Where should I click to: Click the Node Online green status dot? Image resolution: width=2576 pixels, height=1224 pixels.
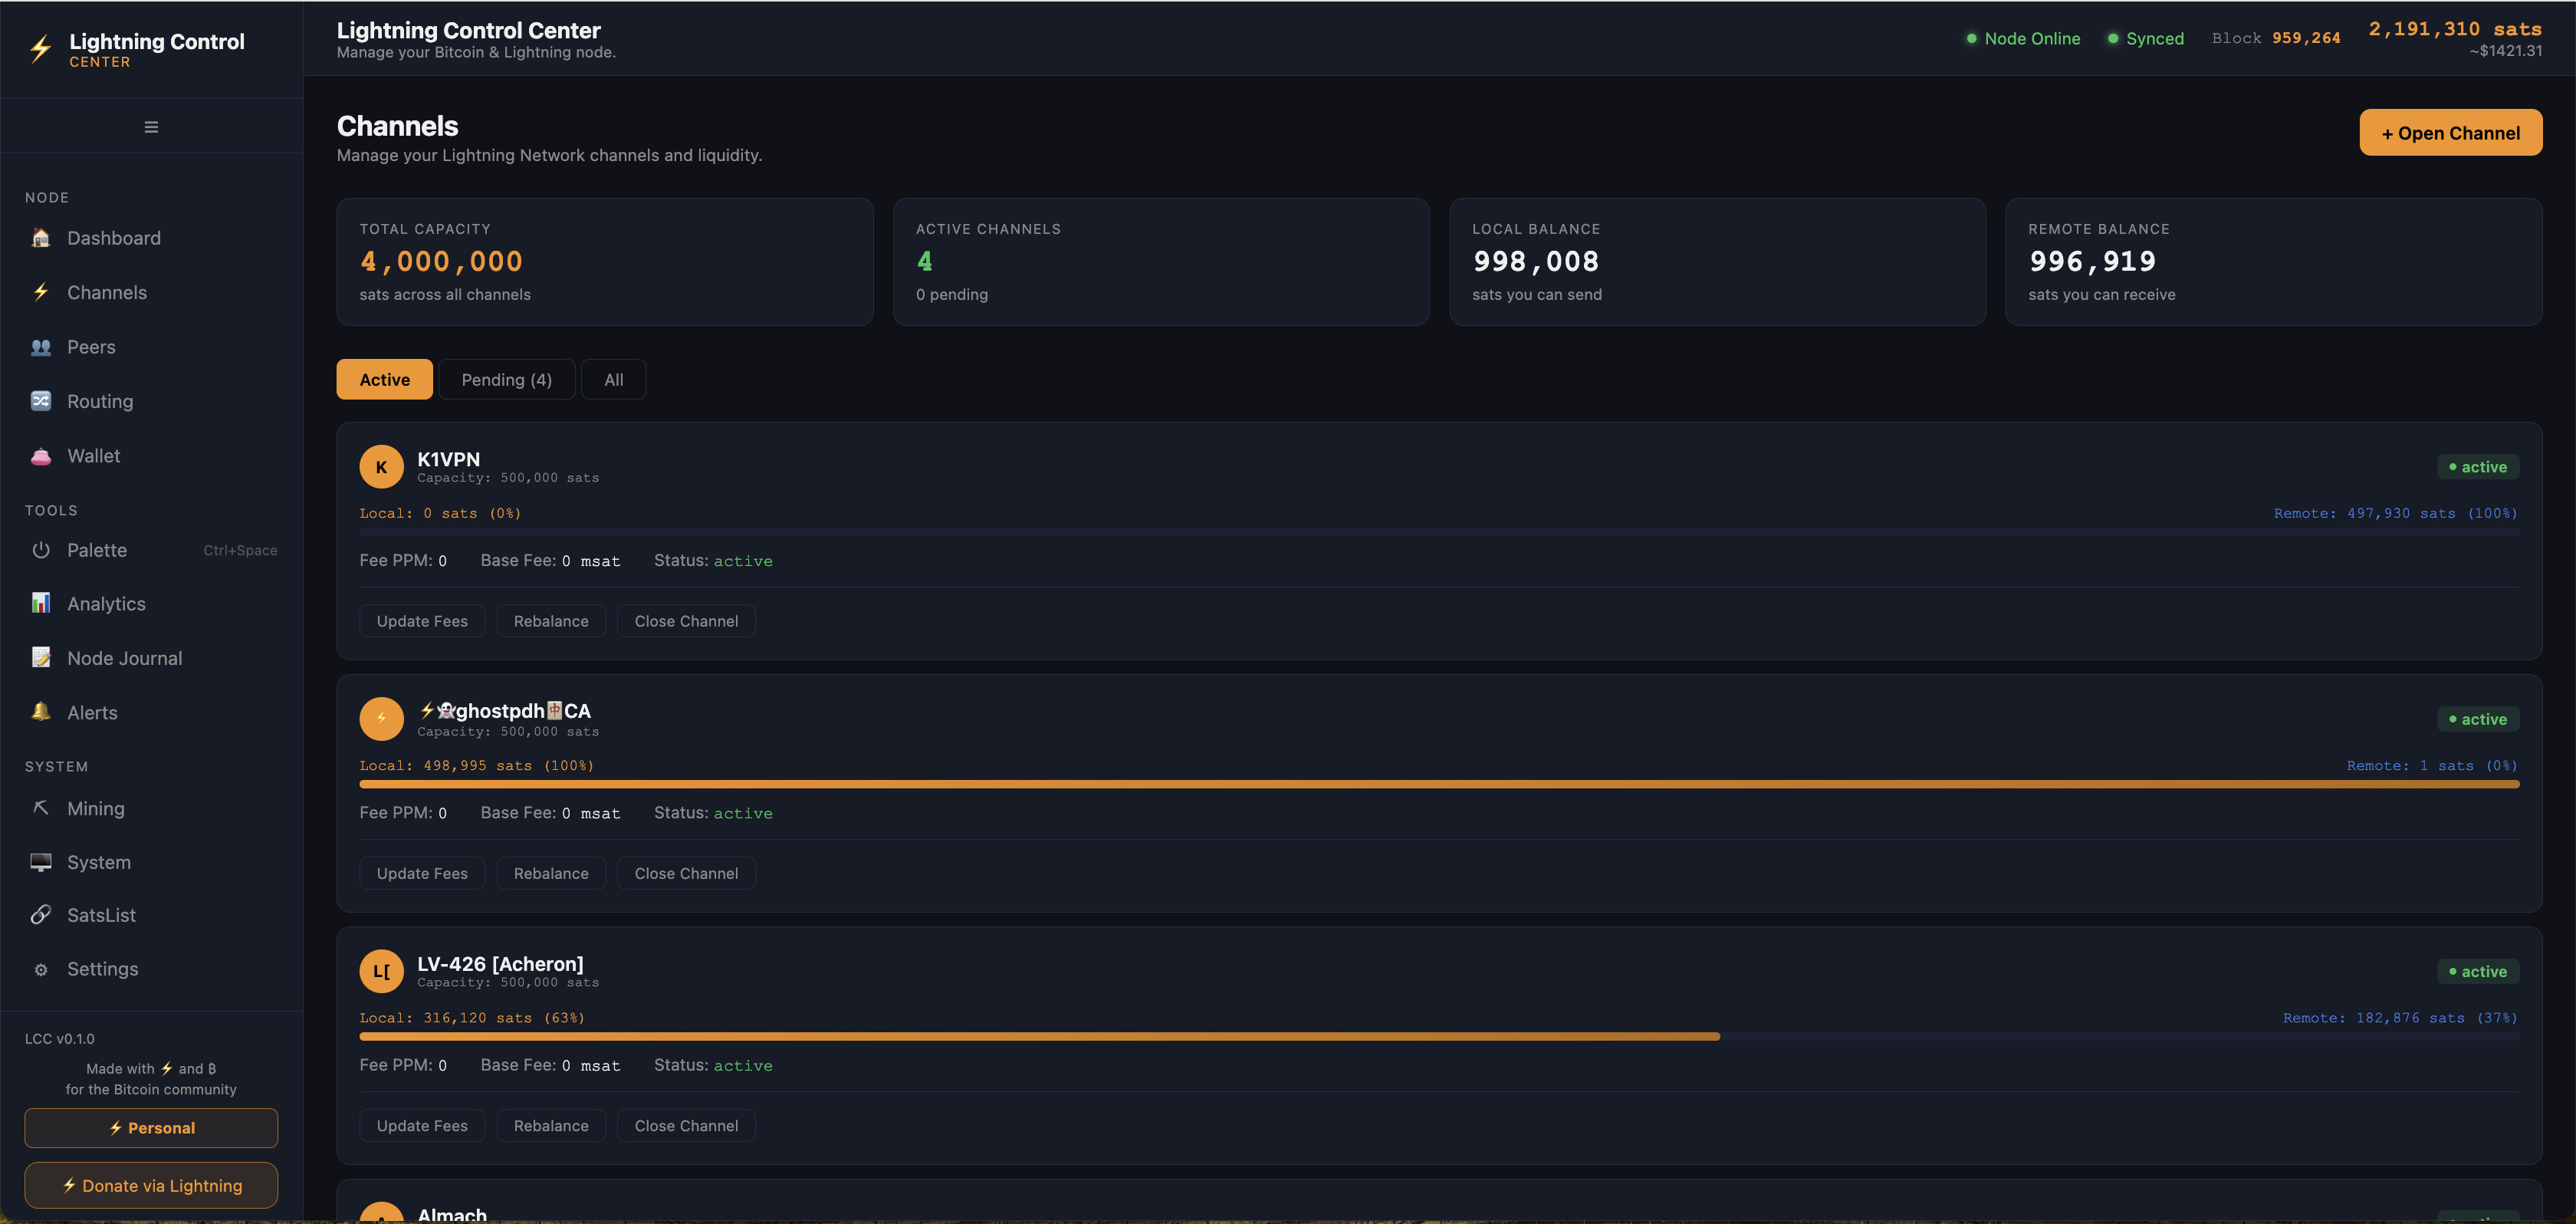coord(1971,39)
